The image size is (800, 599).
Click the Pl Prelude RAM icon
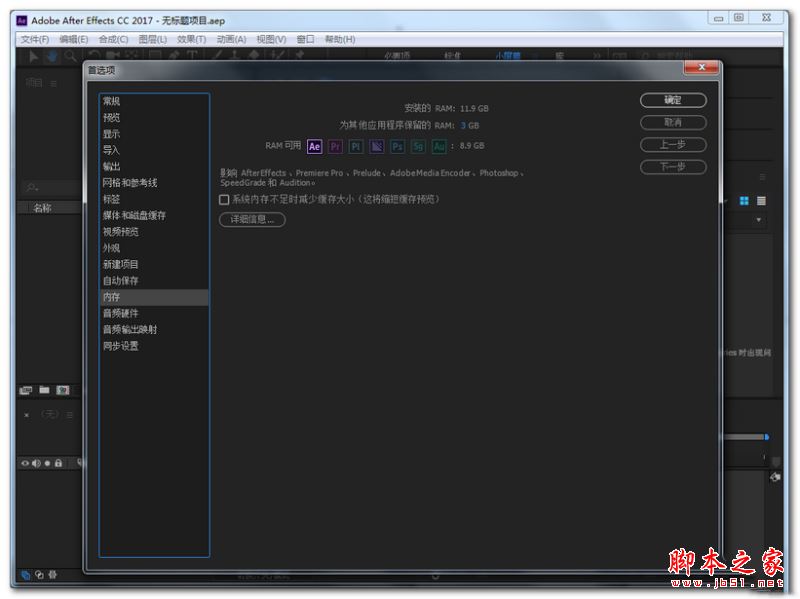pos(356,146)
